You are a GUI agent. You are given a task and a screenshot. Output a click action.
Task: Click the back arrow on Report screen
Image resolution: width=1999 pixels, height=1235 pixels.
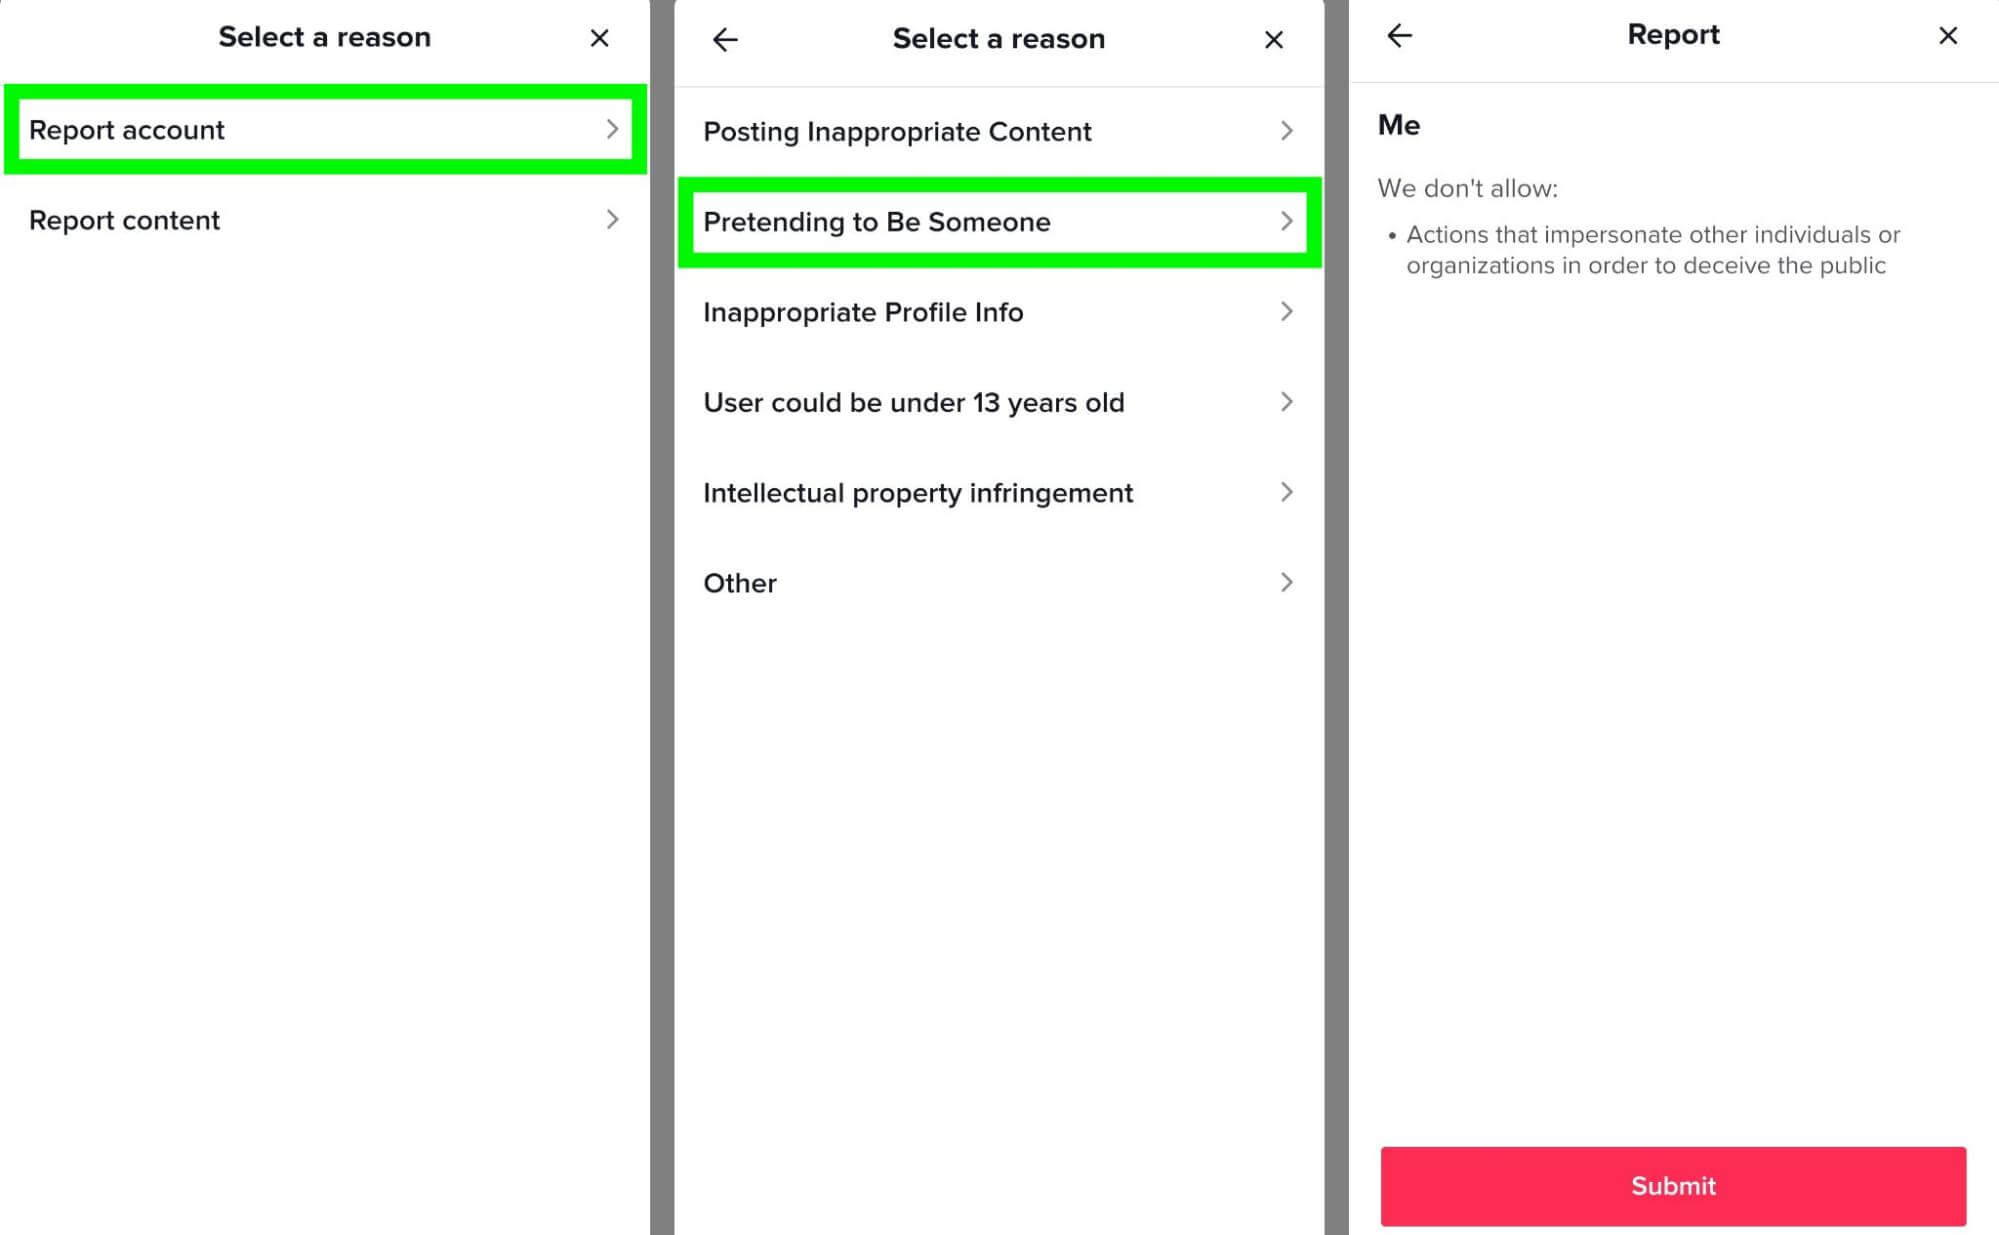coord(1396,36)
